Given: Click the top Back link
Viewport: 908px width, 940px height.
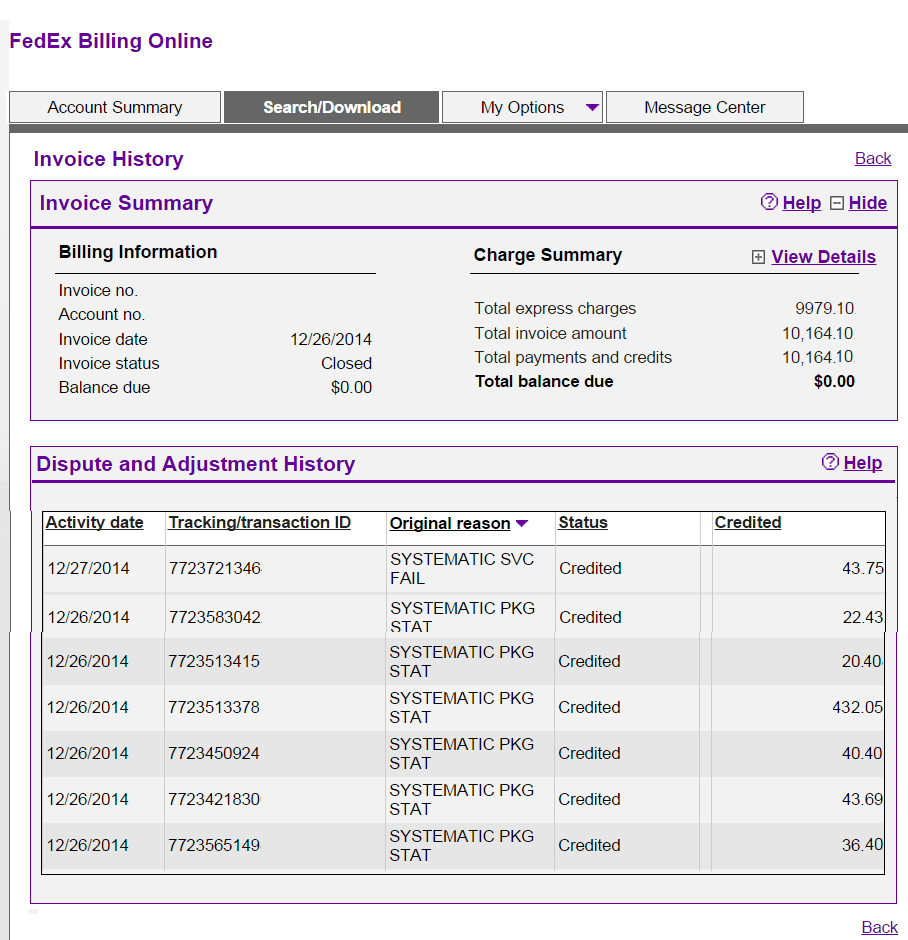Looking at the screenshot, I should (873, 158).
